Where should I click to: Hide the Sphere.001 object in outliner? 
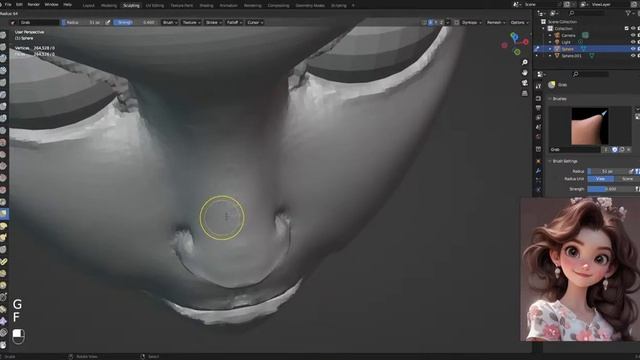click(633, 56)
